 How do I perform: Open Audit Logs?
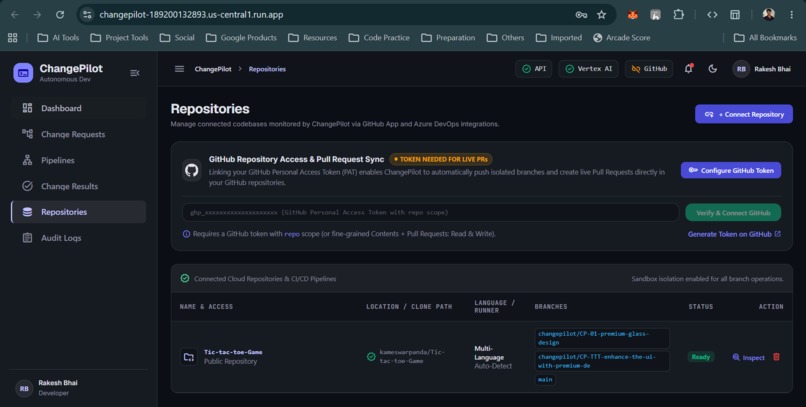(x=78, y=238)
